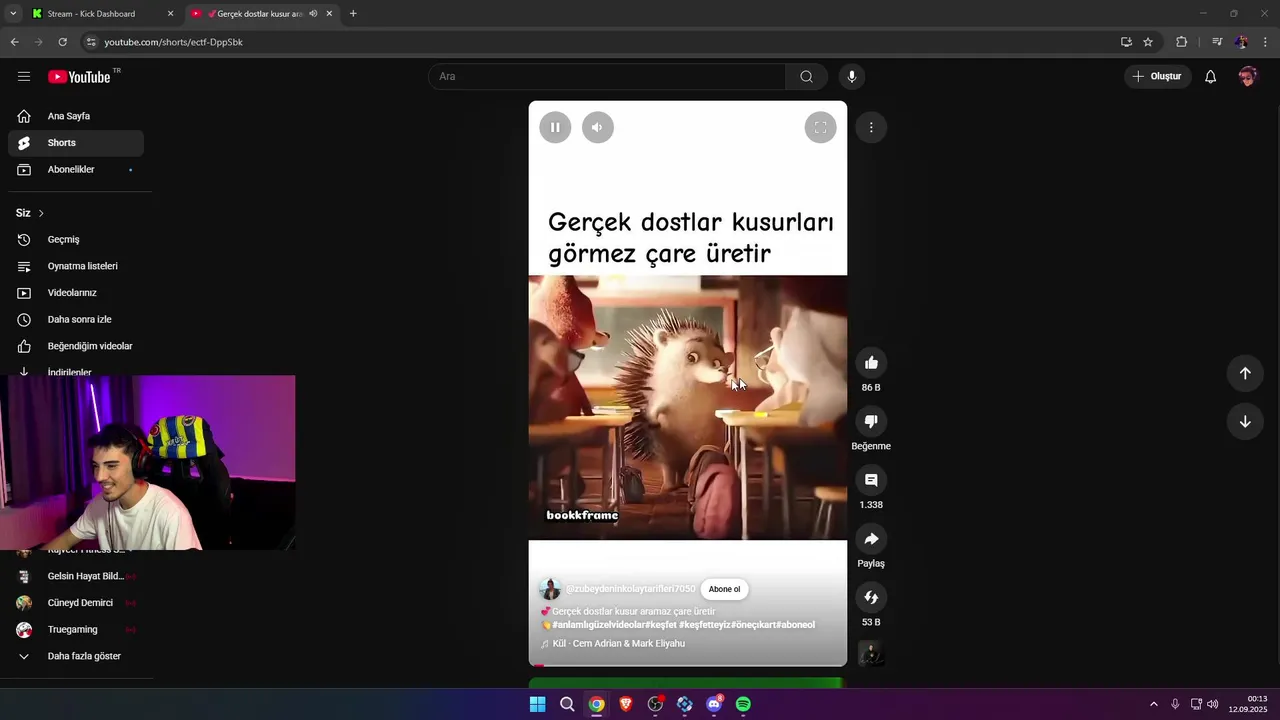Open Truegaming subscription channel
This screenshot has height=720, width=1280.
[76, 630]
